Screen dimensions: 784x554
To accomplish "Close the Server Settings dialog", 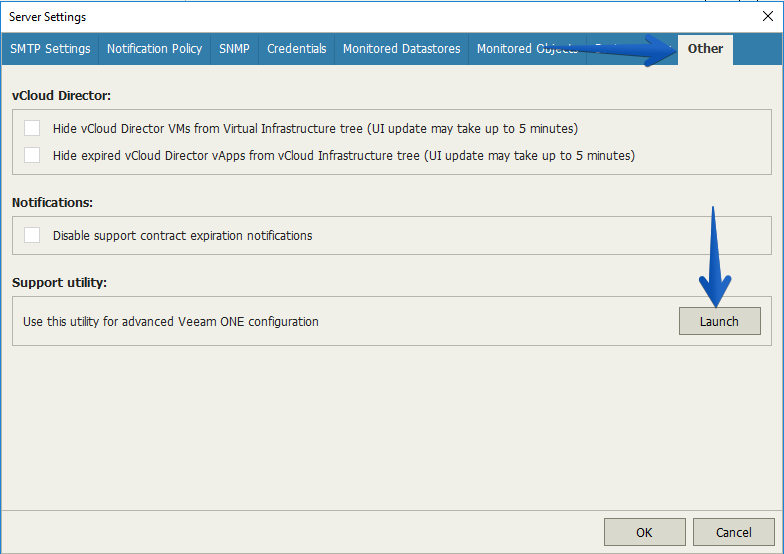I will tap(768, 16).
